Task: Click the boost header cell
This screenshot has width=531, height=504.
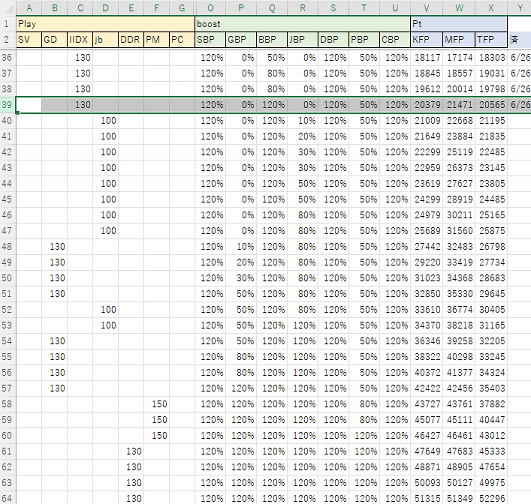Action: (302, 24)
